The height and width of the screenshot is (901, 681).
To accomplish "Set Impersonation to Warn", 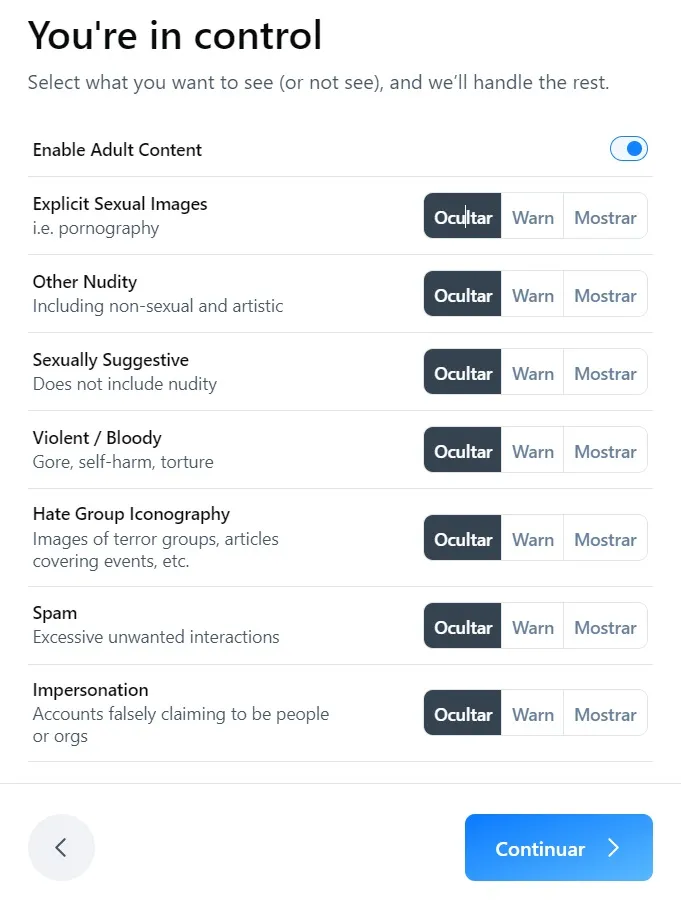I will (532, 714).
